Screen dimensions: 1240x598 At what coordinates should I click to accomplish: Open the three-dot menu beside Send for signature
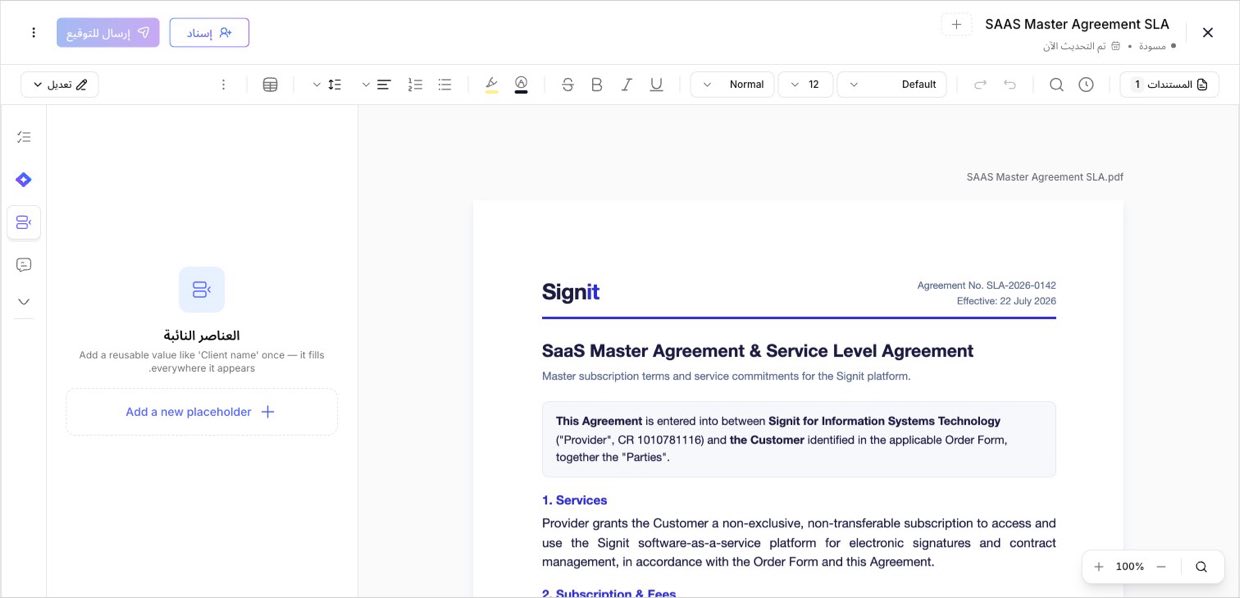[x=33, y=33]
